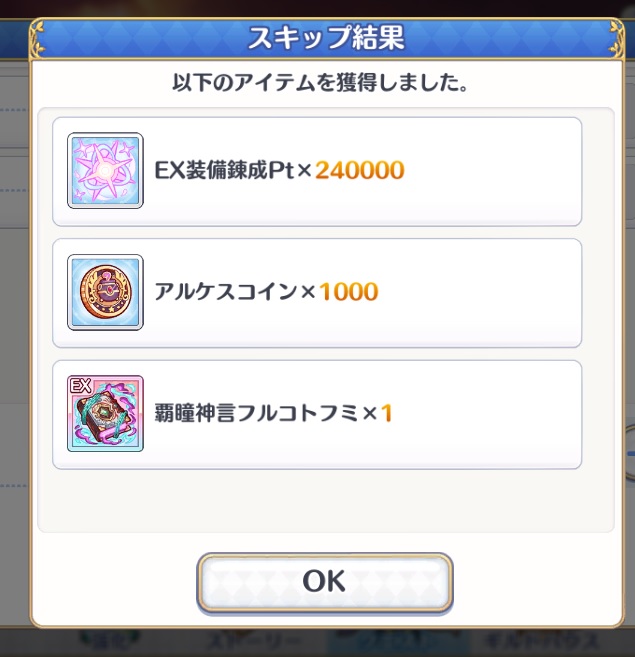Tap the スキップ結果 dialog title
The image size is (635, 657).
326,38
